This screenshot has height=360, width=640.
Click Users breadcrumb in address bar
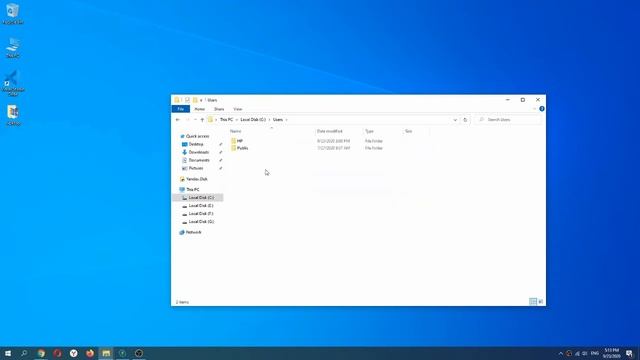click(278, 120)
